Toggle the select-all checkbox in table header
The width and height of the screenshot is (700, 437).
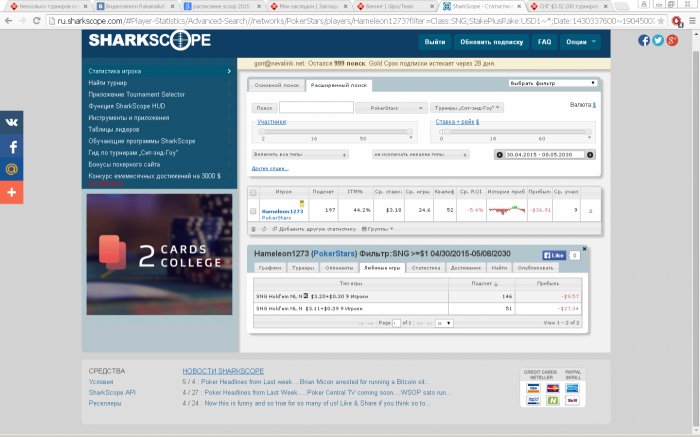(253, 193)
